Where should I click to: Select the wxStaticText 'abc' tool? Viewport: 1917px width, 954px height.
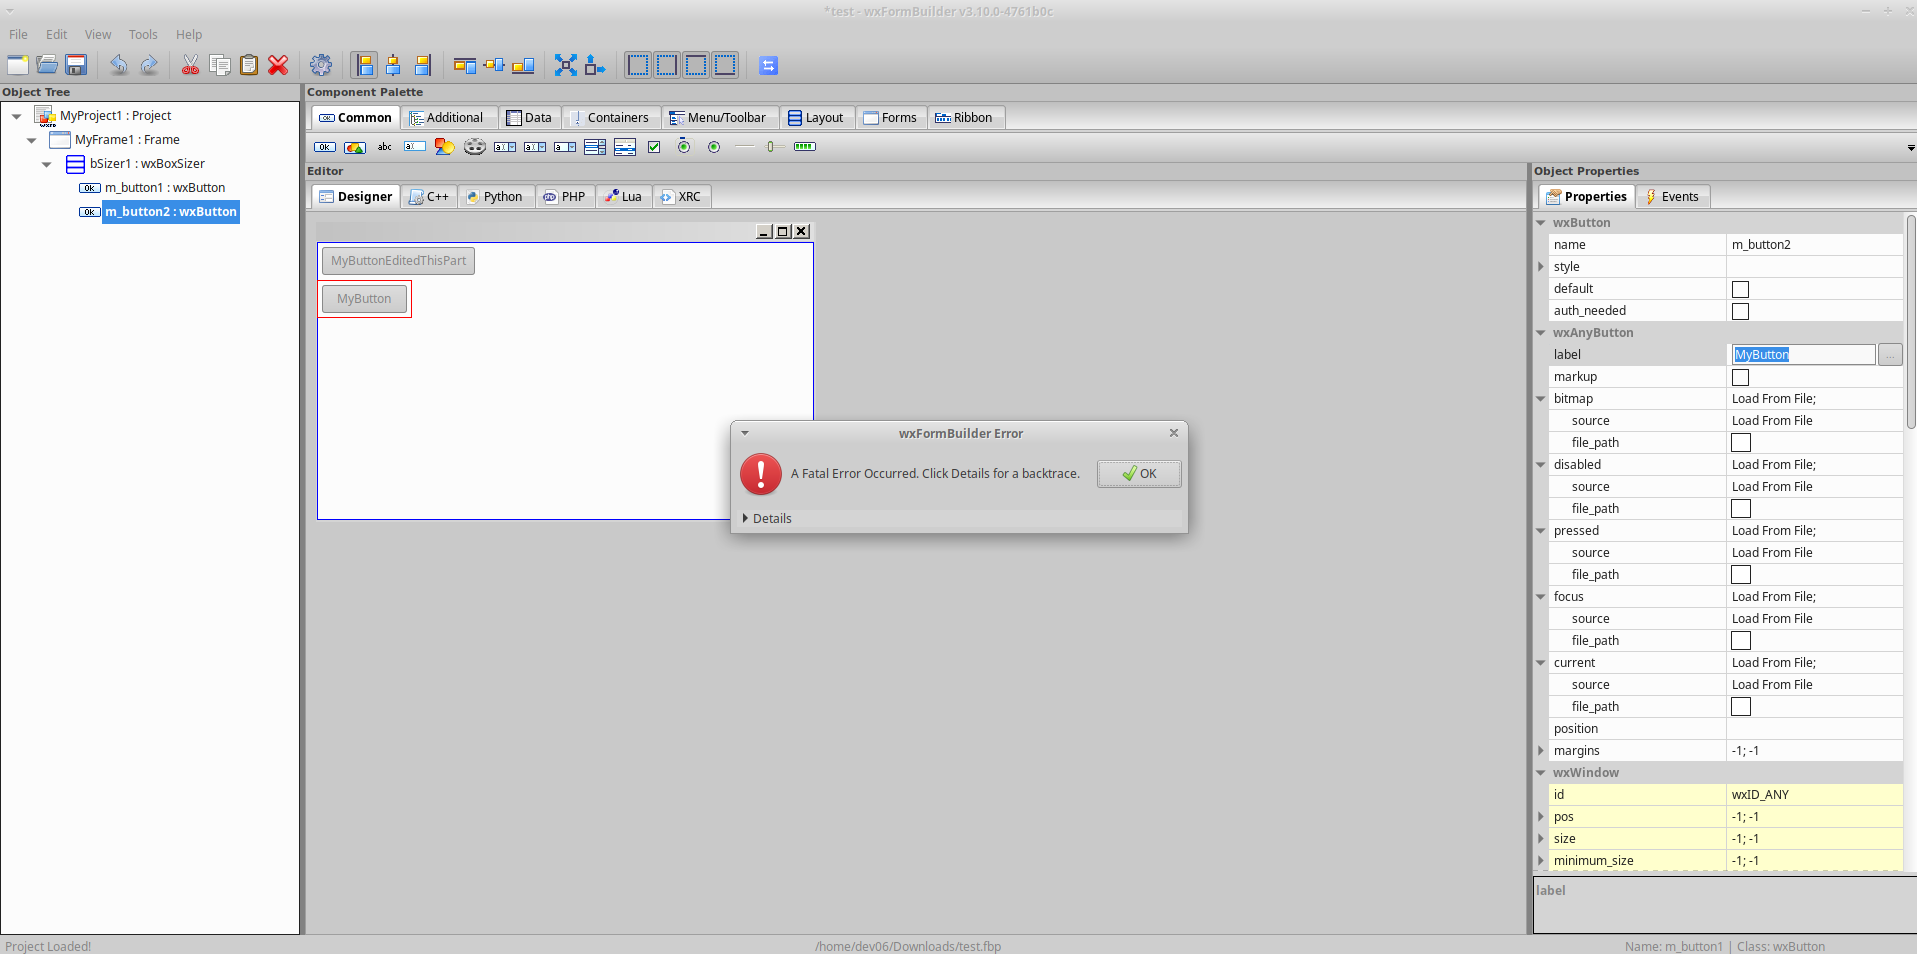[x=384, y=146]
